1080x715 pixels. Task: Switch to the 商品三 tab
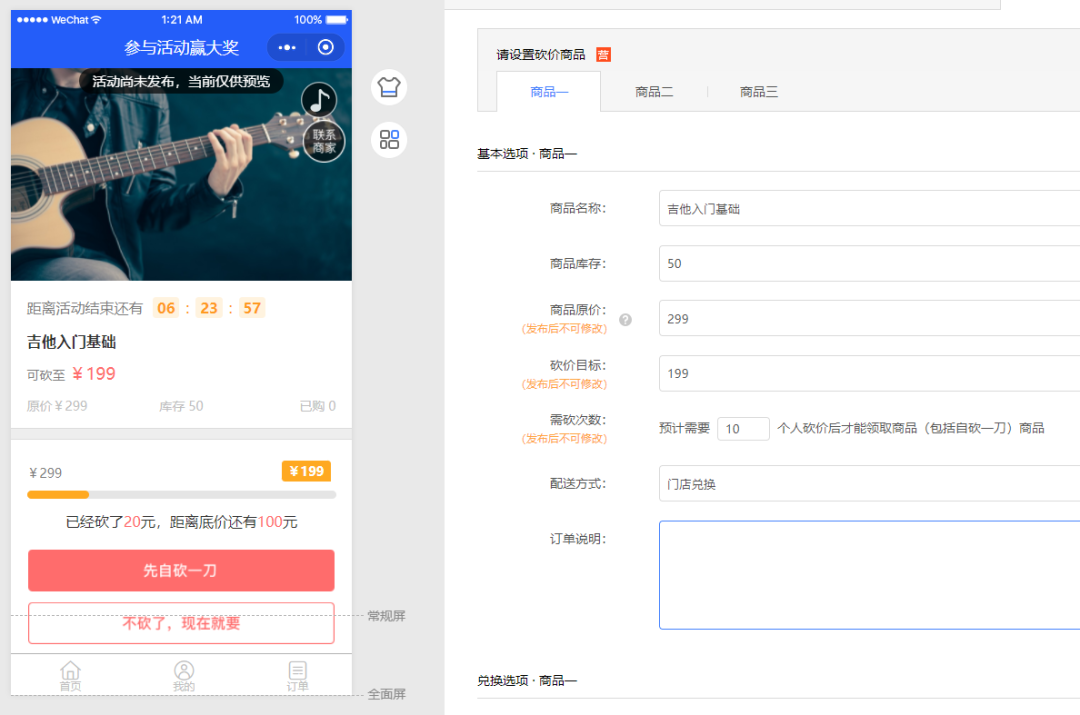(759, 92)
